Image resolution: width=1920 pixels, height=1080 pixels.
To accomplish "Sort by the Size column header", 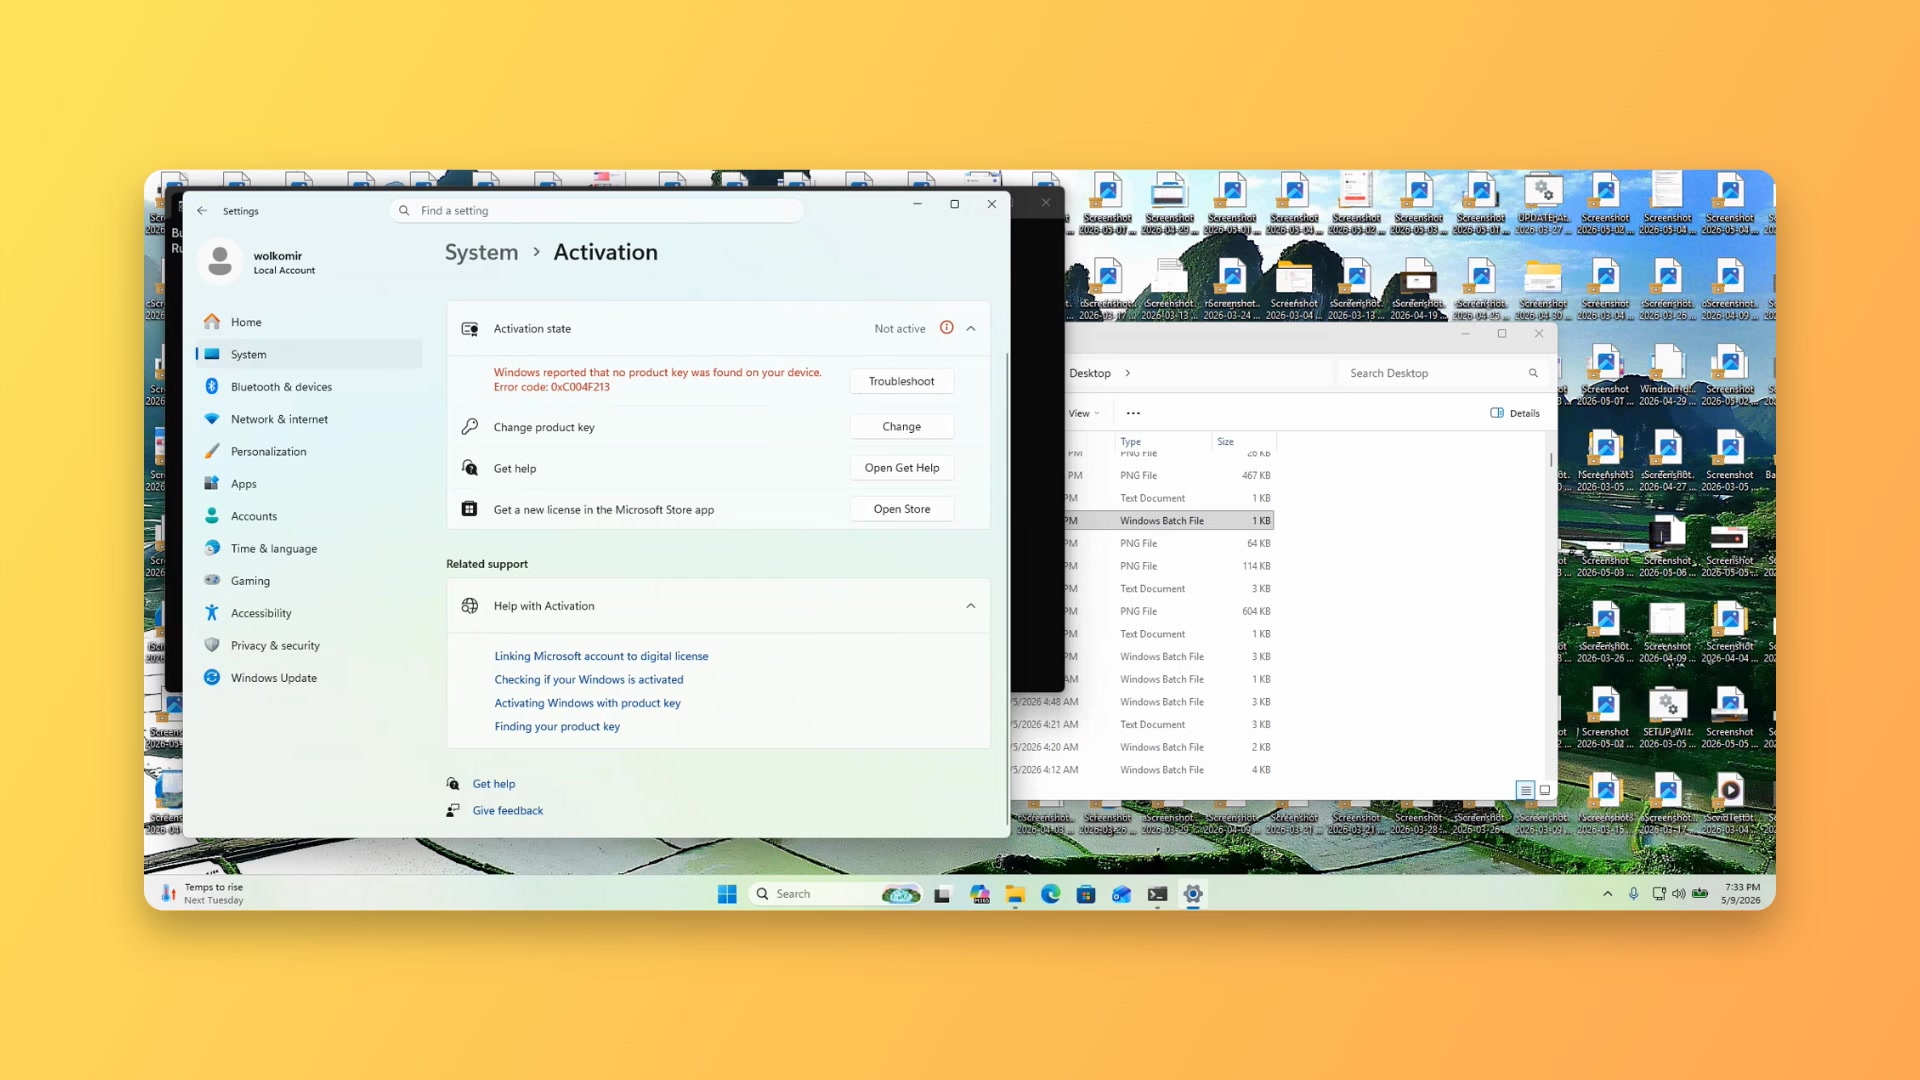I will coord(1244,442).
